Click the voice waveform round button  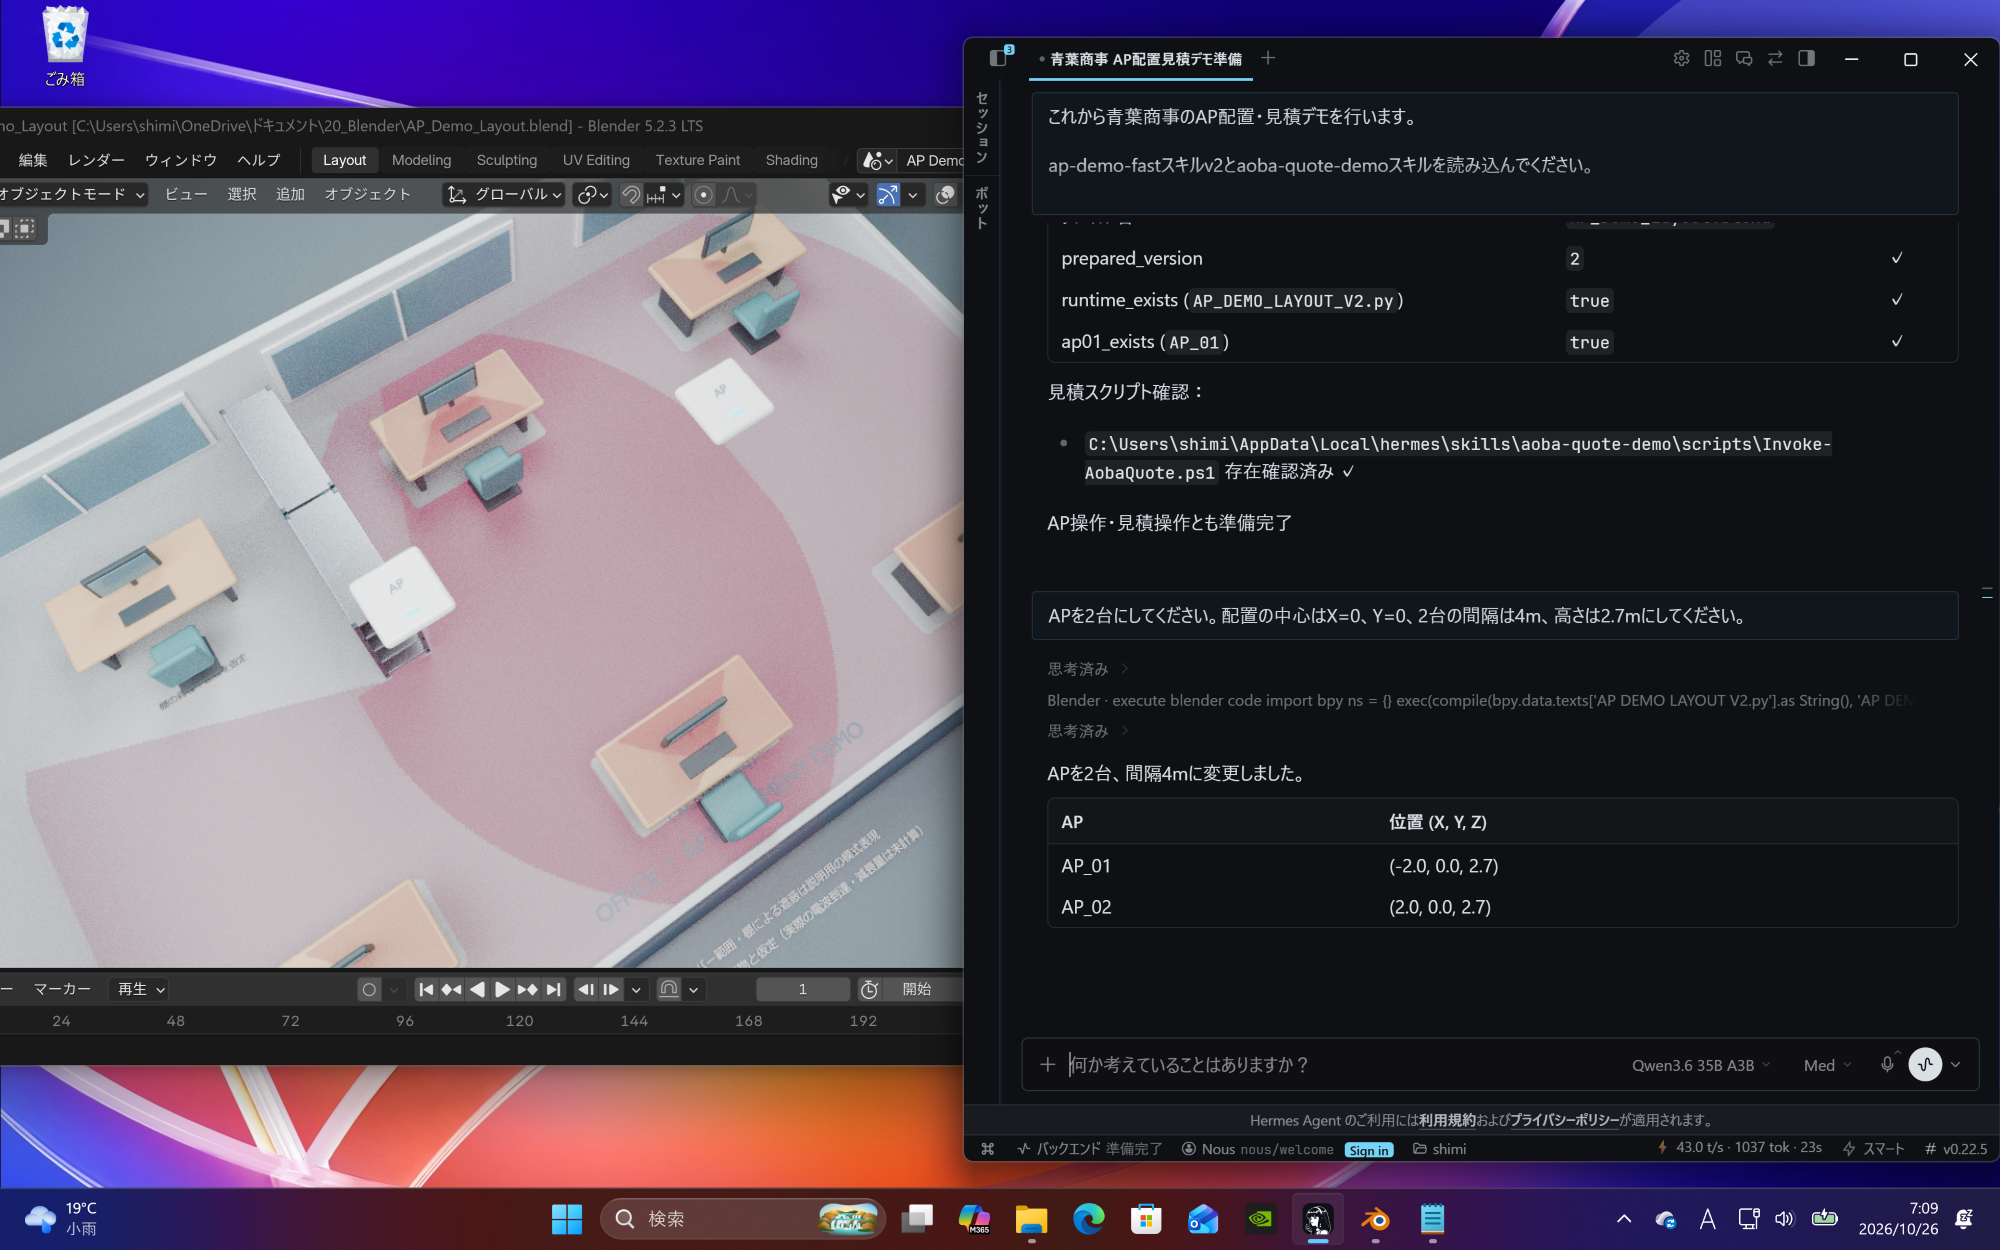click(1925, 1064)
